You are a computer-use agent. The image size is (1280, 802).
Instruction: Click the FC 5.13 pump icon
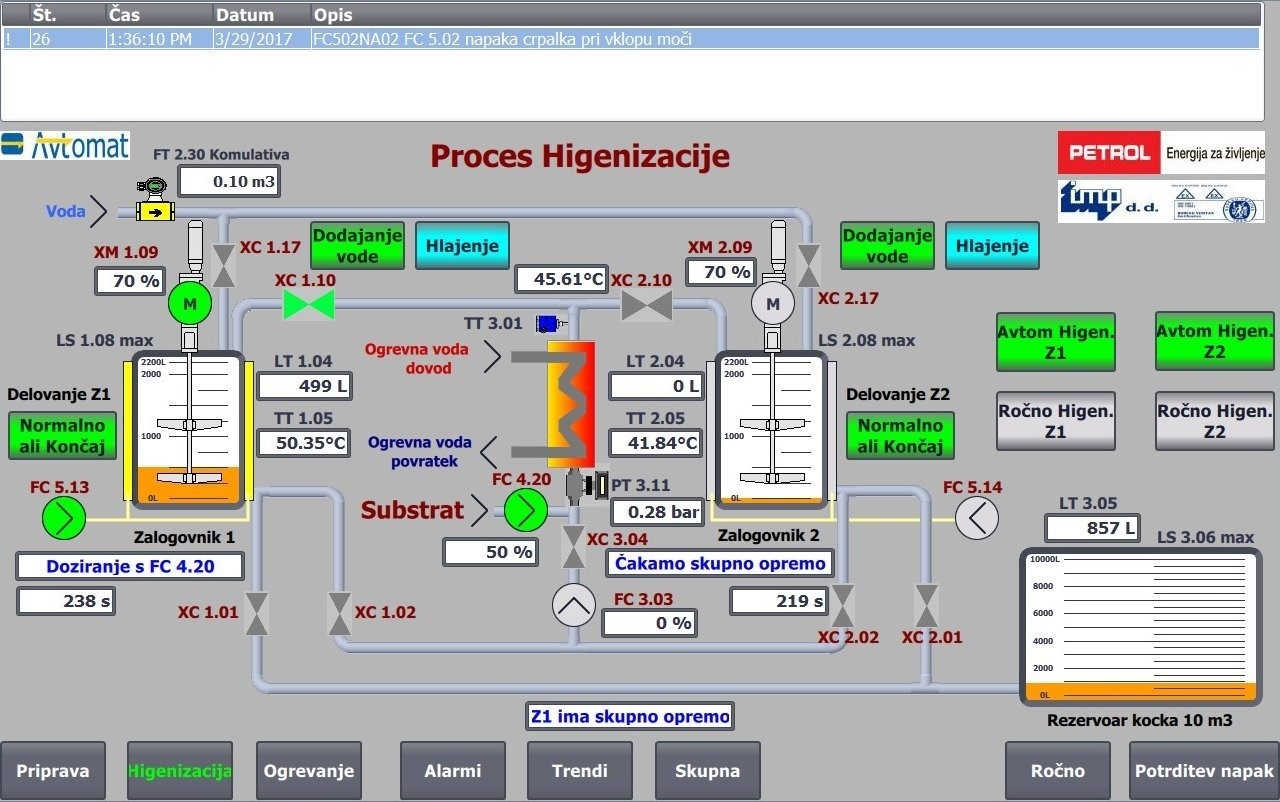pyautogui.click(x=63, y=519)
